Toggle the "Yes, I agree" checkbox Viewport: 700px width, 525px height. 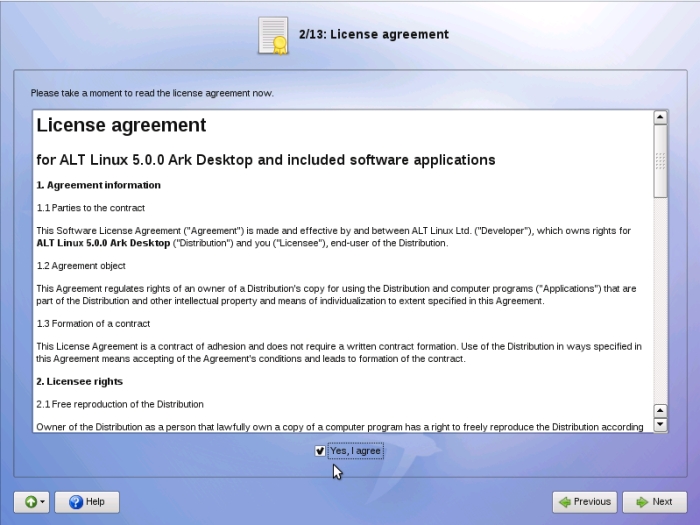pyautogui.click(x=320, y=451)
